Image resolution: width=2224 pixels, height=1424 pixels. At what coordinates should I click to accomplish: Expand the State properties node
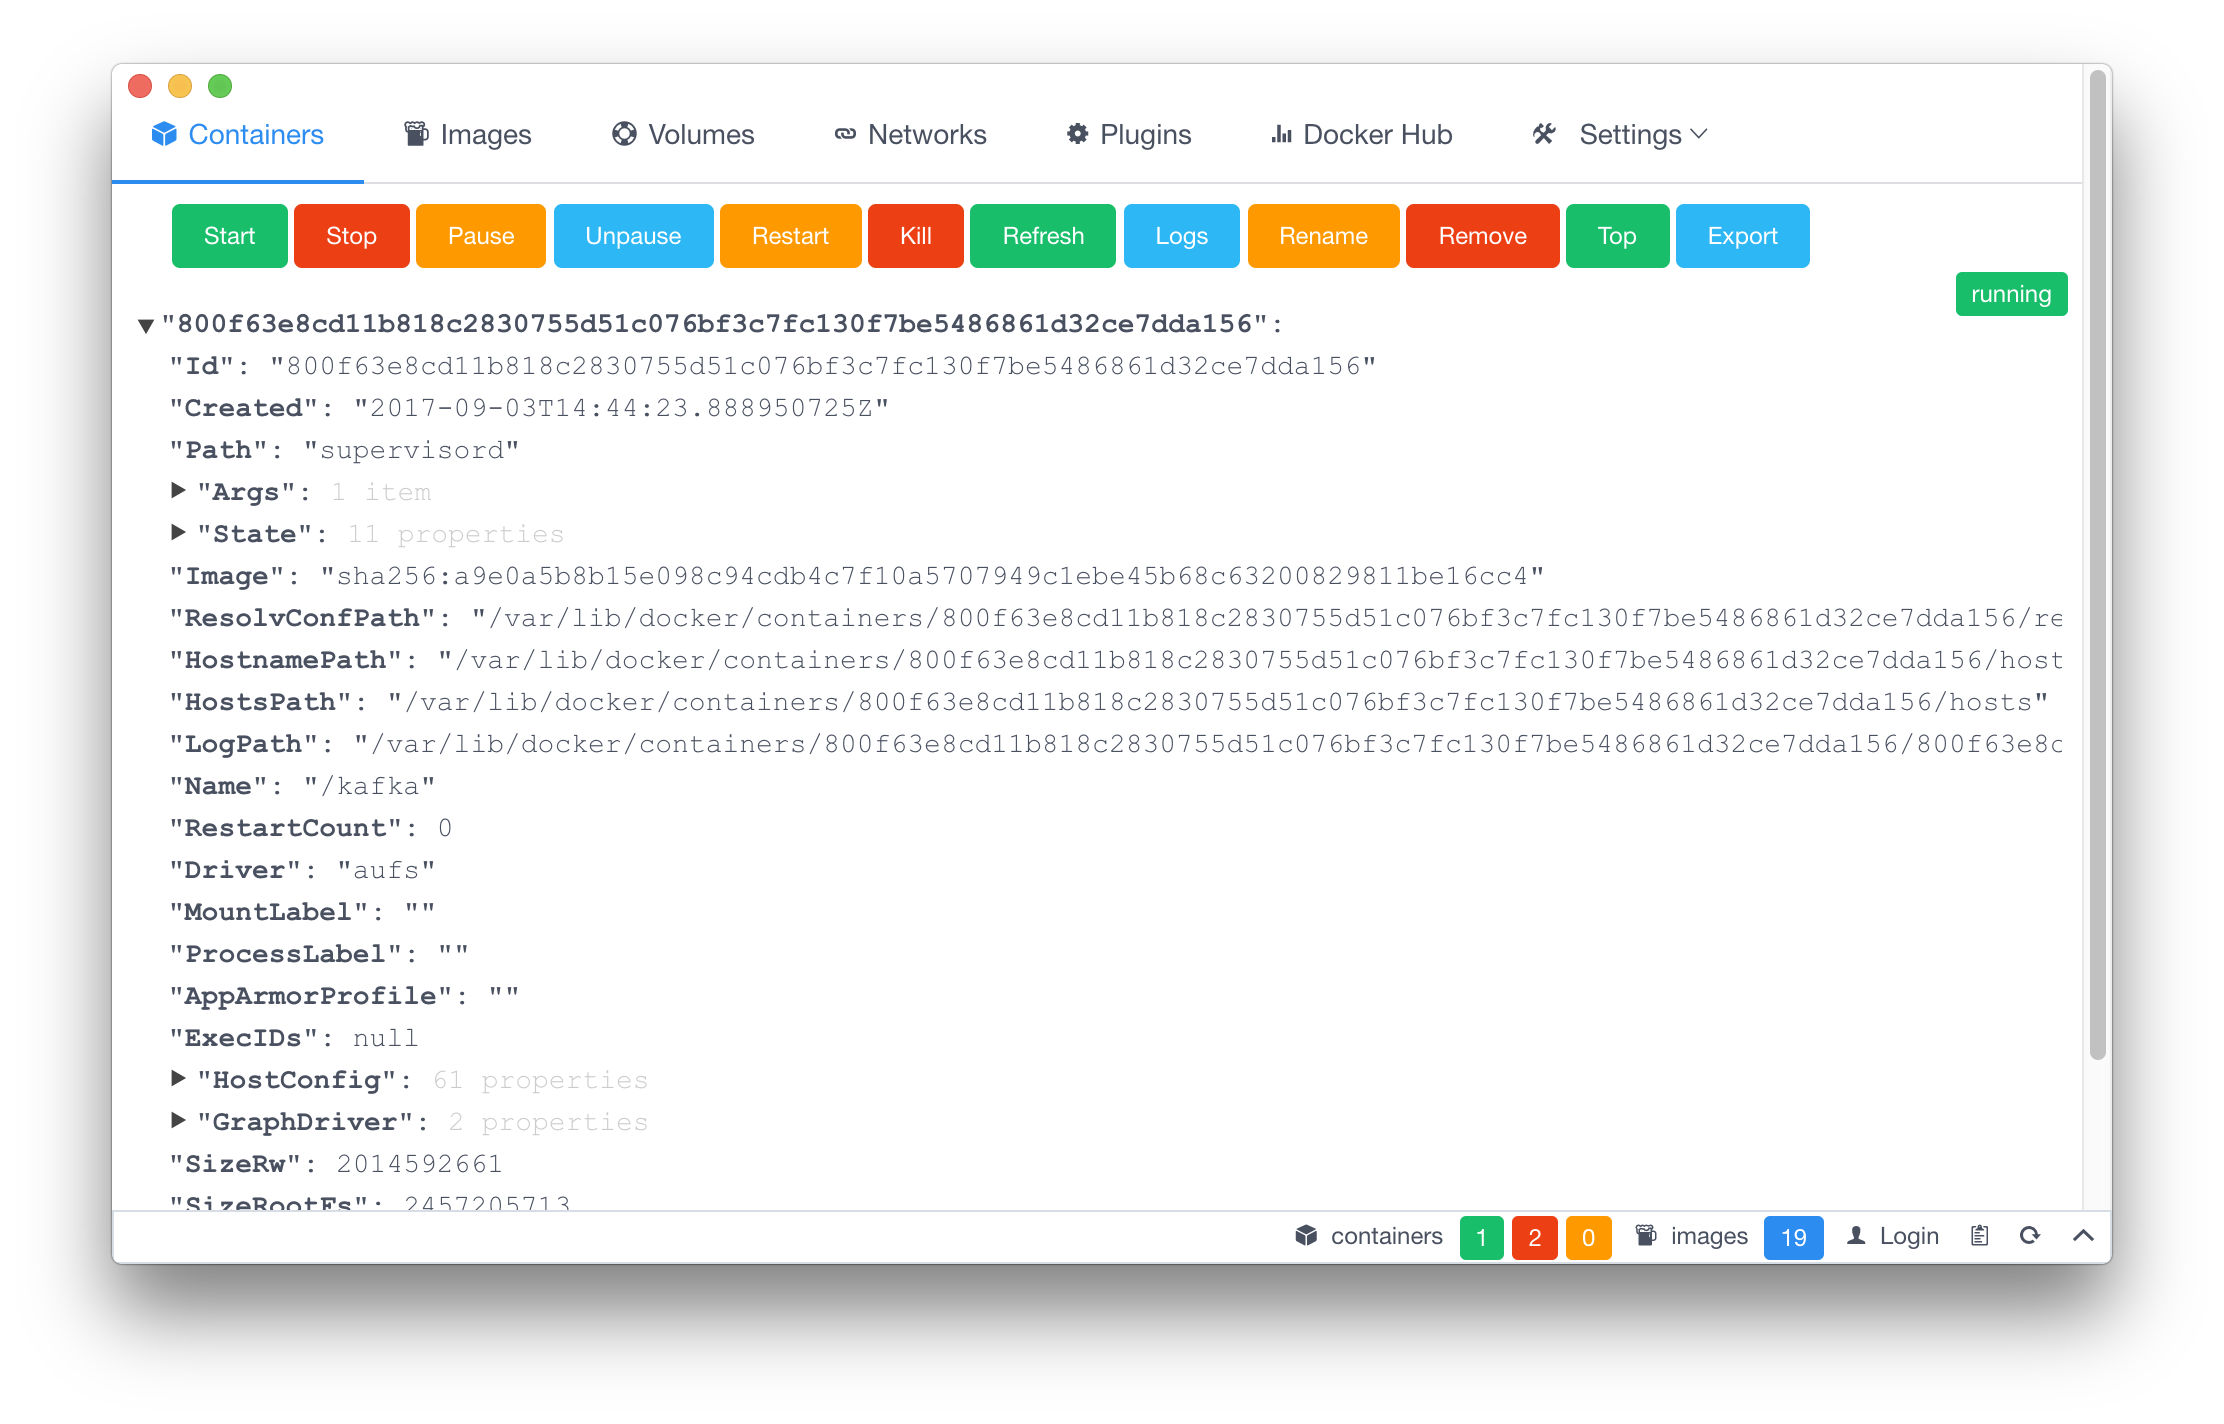179,532
